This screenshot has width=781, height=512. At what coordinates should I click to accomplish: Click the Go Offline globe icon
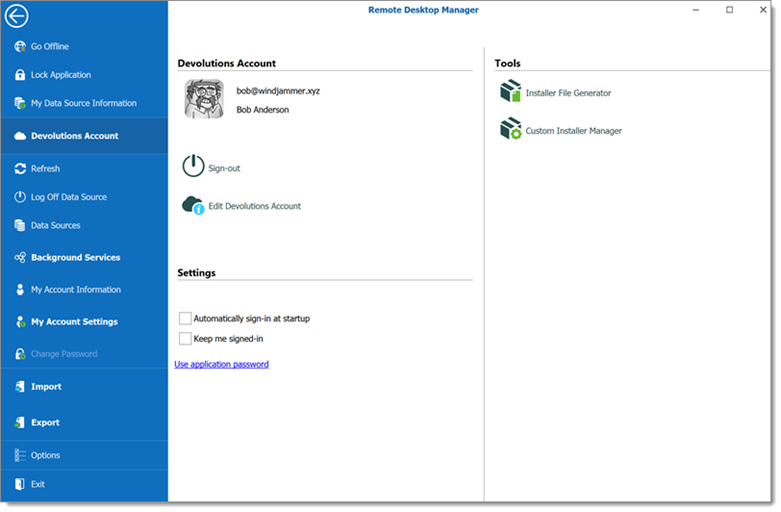[20, 46]
